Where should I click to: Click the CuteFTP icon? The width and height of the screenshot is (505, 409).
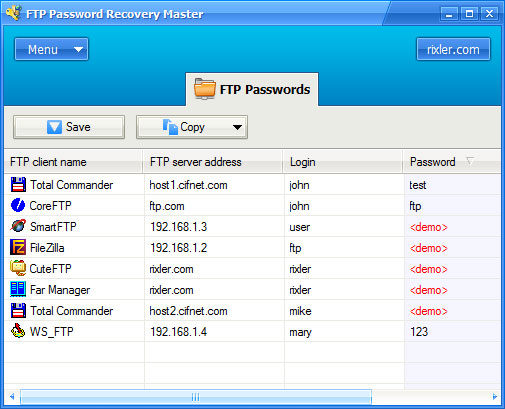[18, 268]
